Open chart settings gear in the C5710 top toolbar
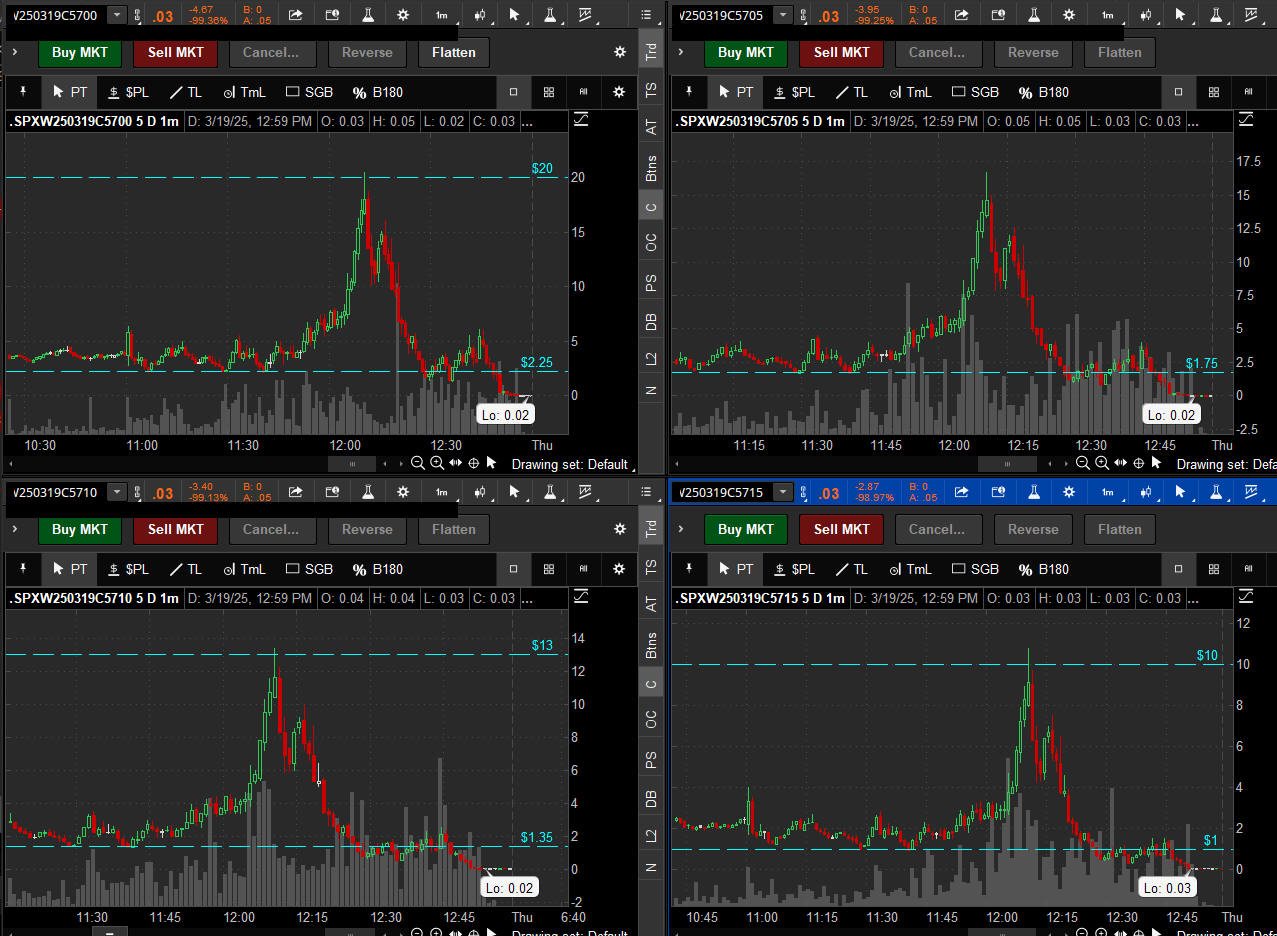The height and width of the screenshot is (936, 1277). tap(403, 492)
